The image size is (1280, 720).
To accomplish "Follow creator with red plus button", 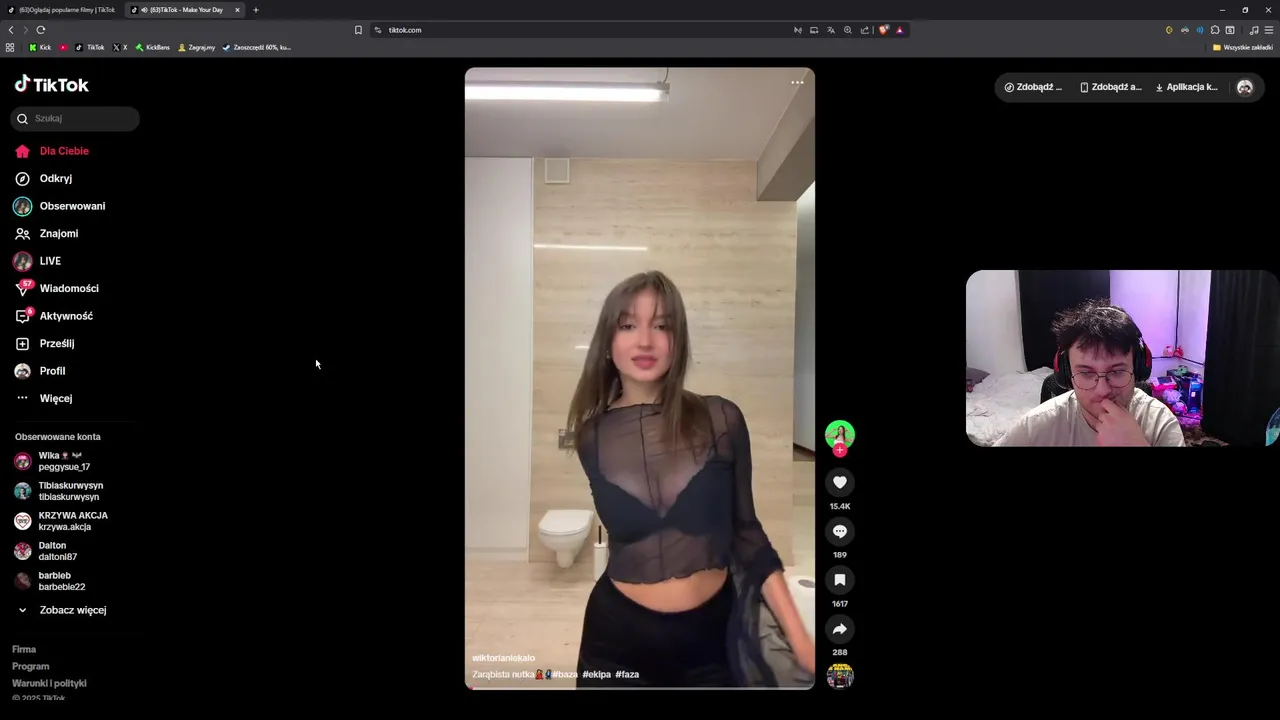I will (x=840, y=451).
